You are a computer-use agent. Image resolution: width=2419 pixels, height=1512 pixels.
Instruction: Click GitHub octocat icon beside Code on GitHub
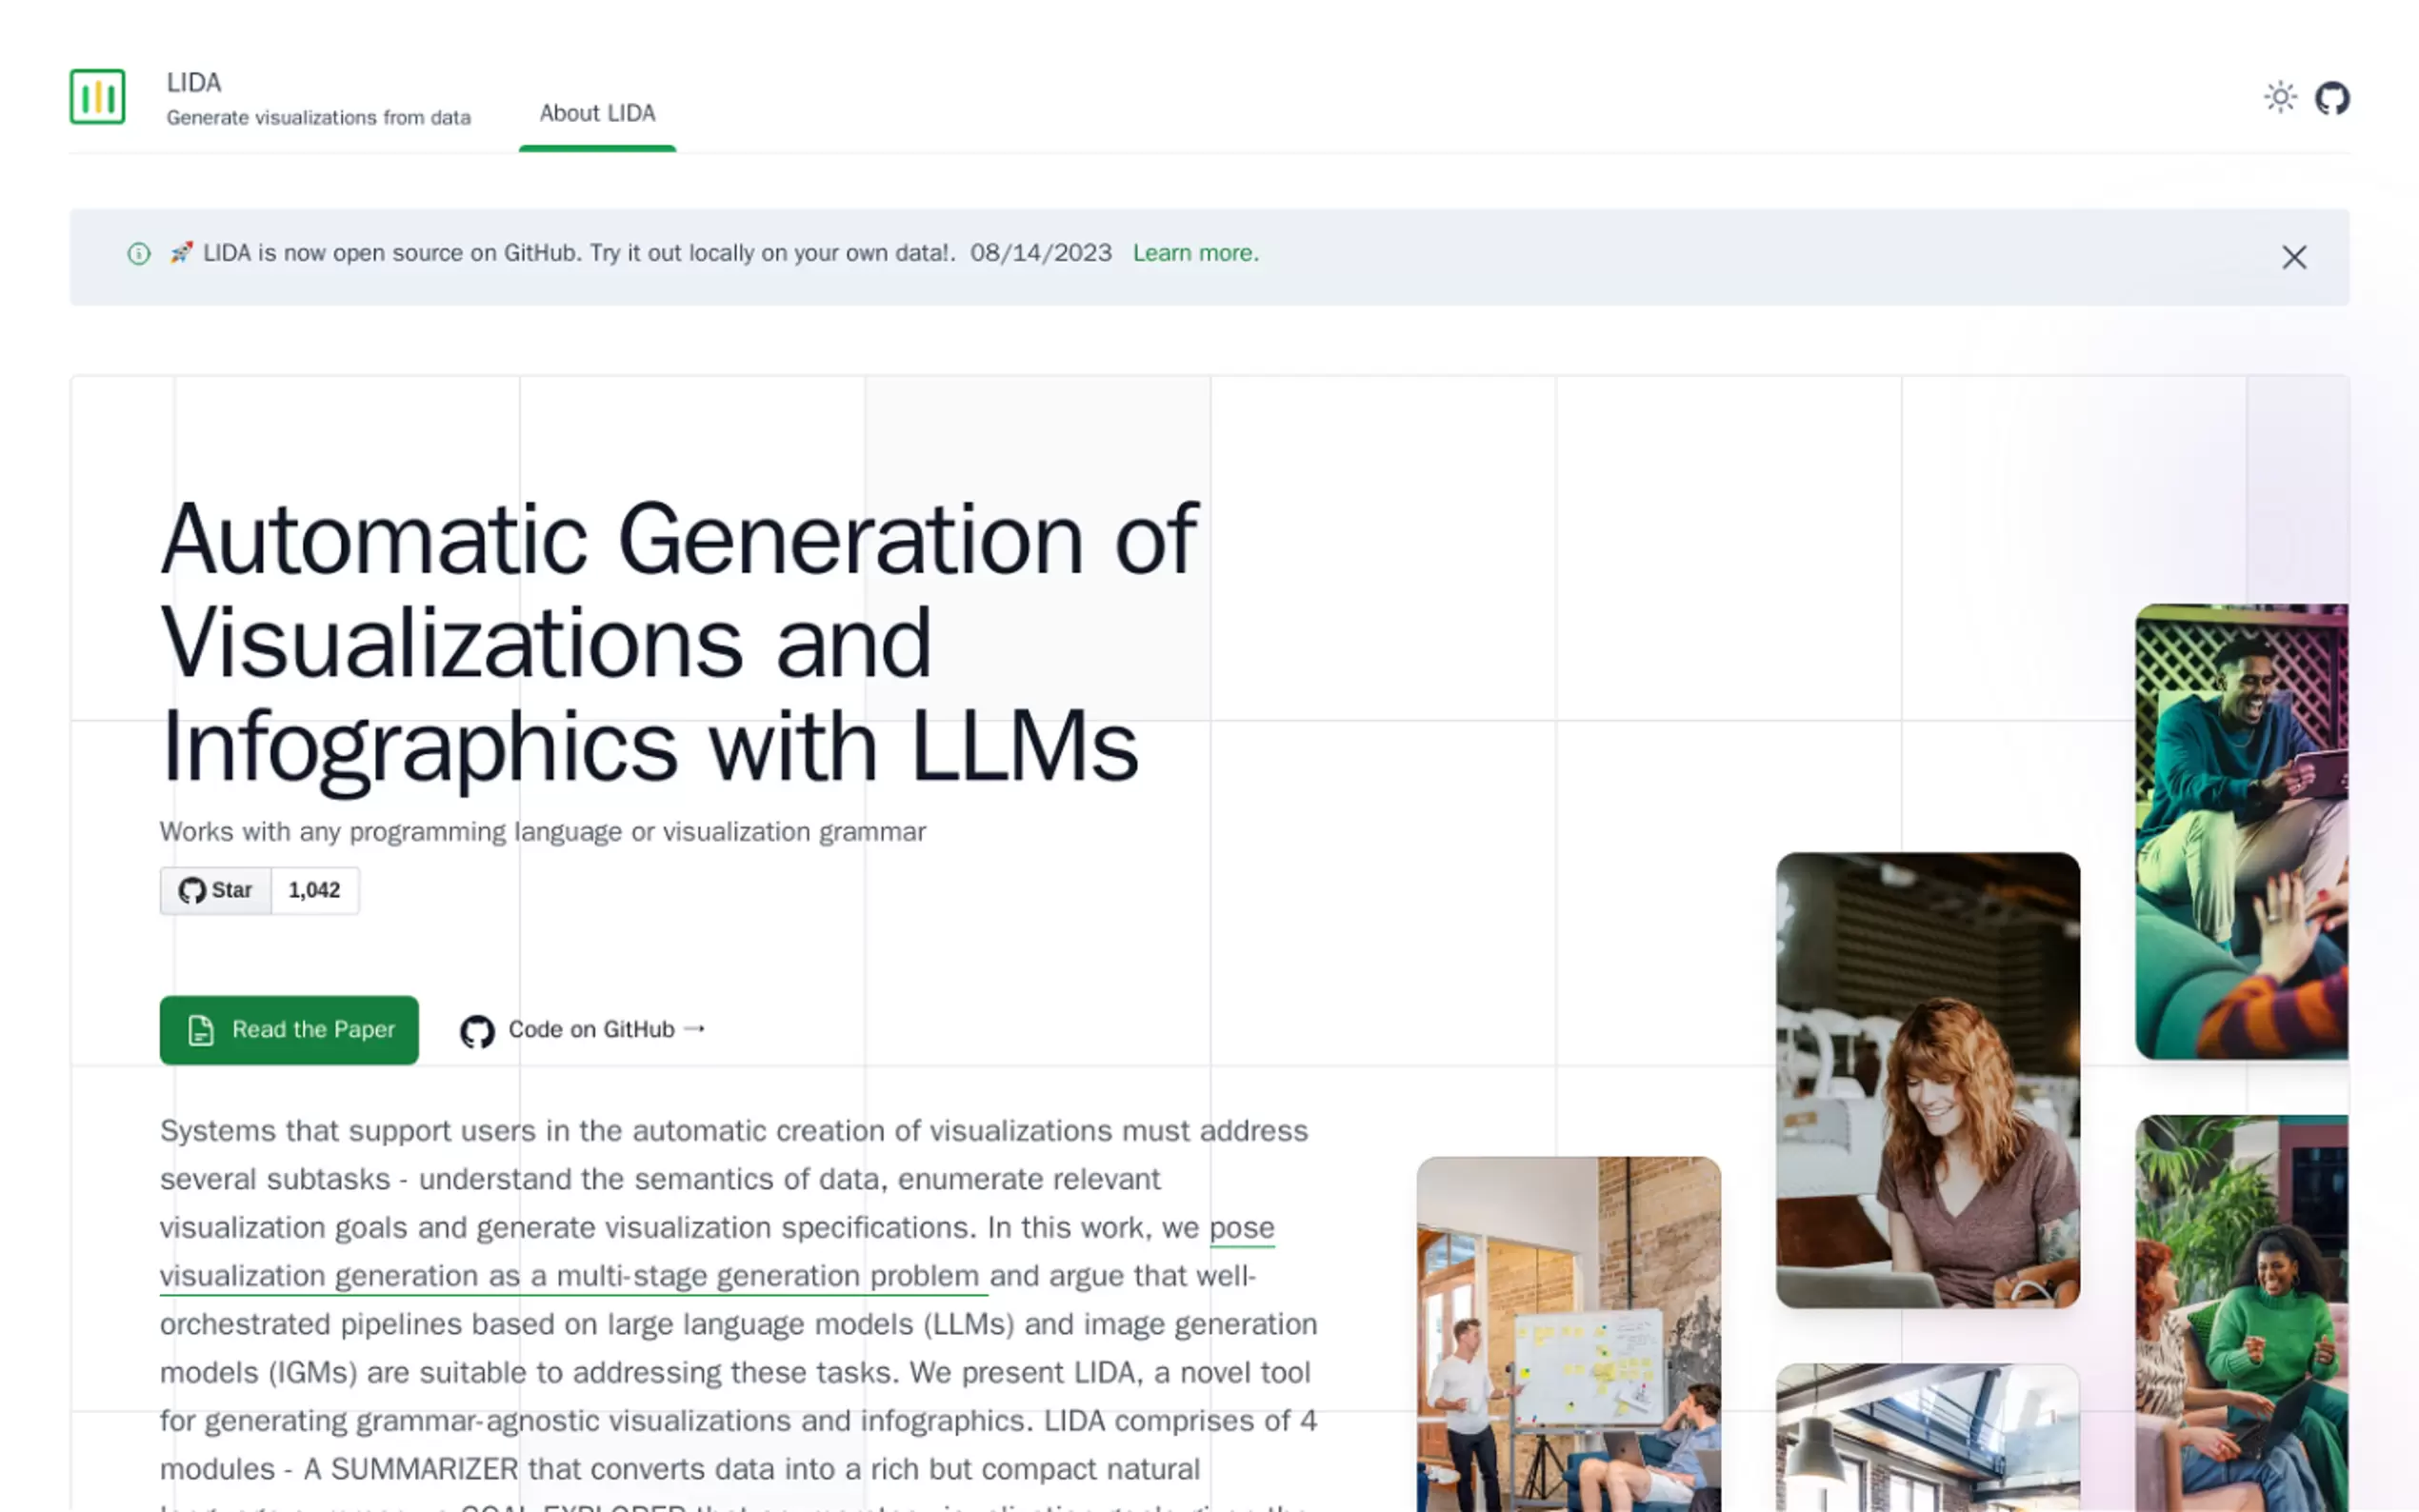[477, 1031]
